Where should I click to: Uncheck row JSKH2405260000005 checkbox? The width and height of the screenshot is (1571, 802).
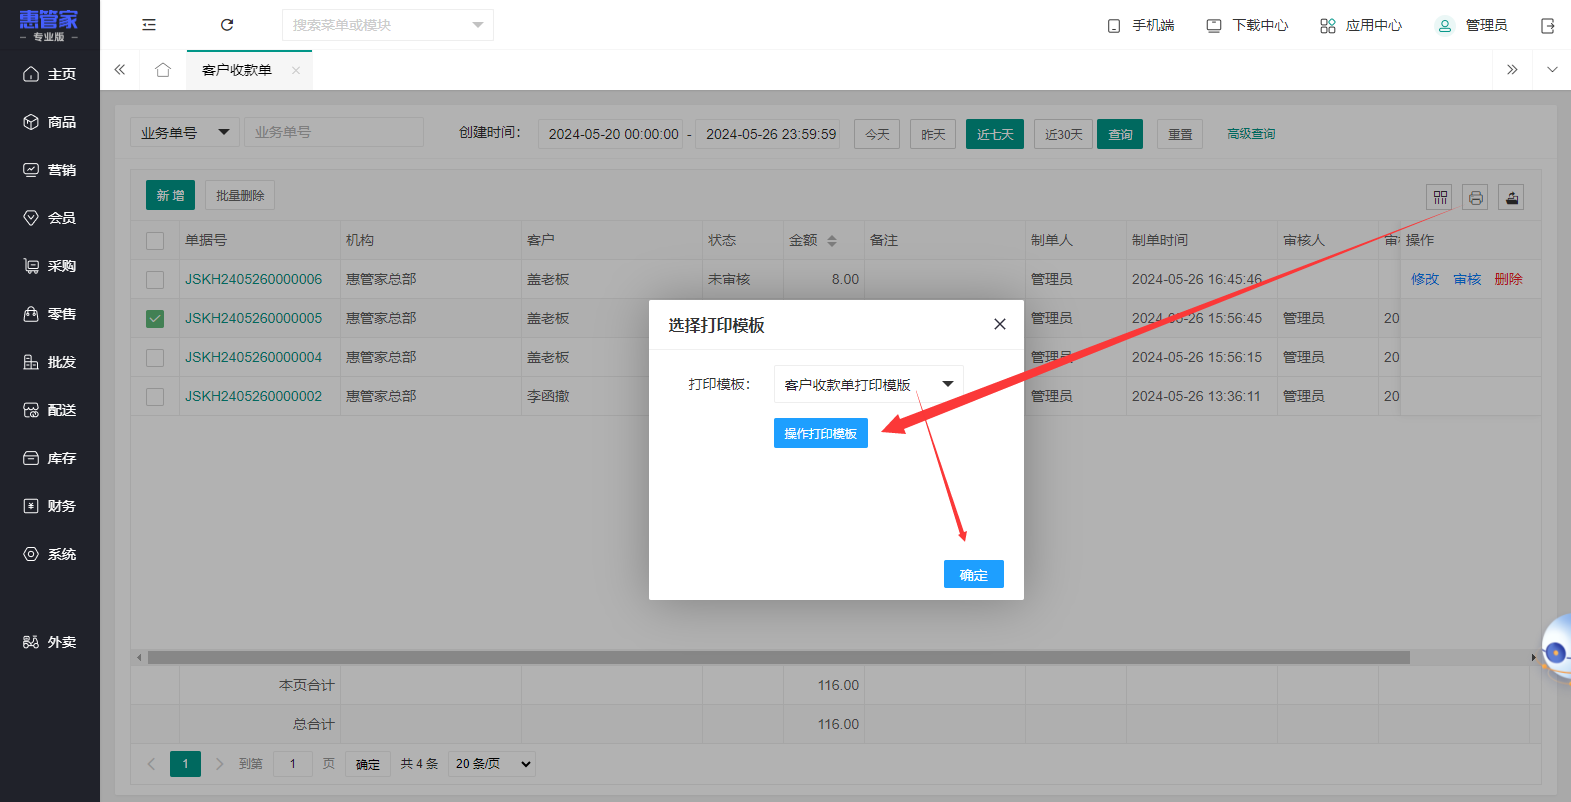(x=155, y=319)
